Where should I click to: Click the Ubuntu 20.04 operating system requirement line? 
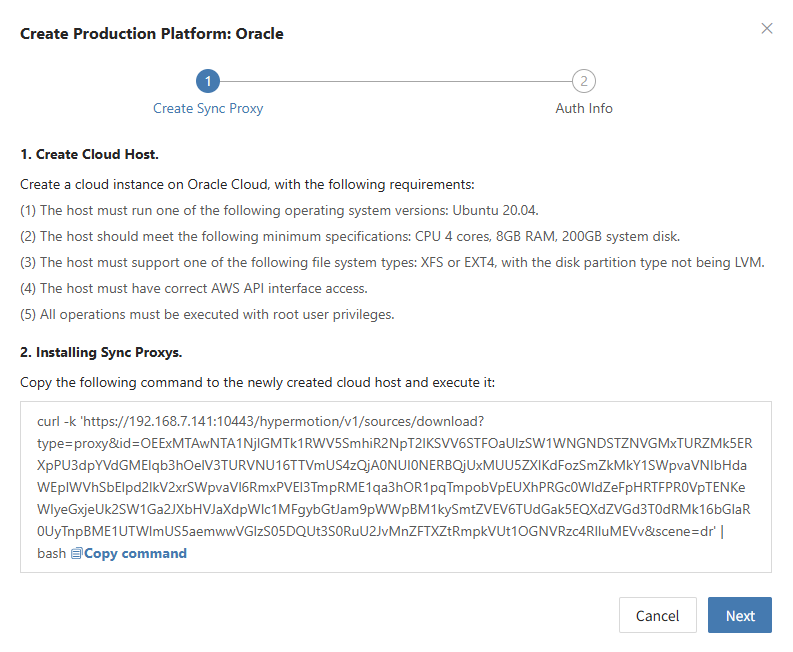click(279, 210)
